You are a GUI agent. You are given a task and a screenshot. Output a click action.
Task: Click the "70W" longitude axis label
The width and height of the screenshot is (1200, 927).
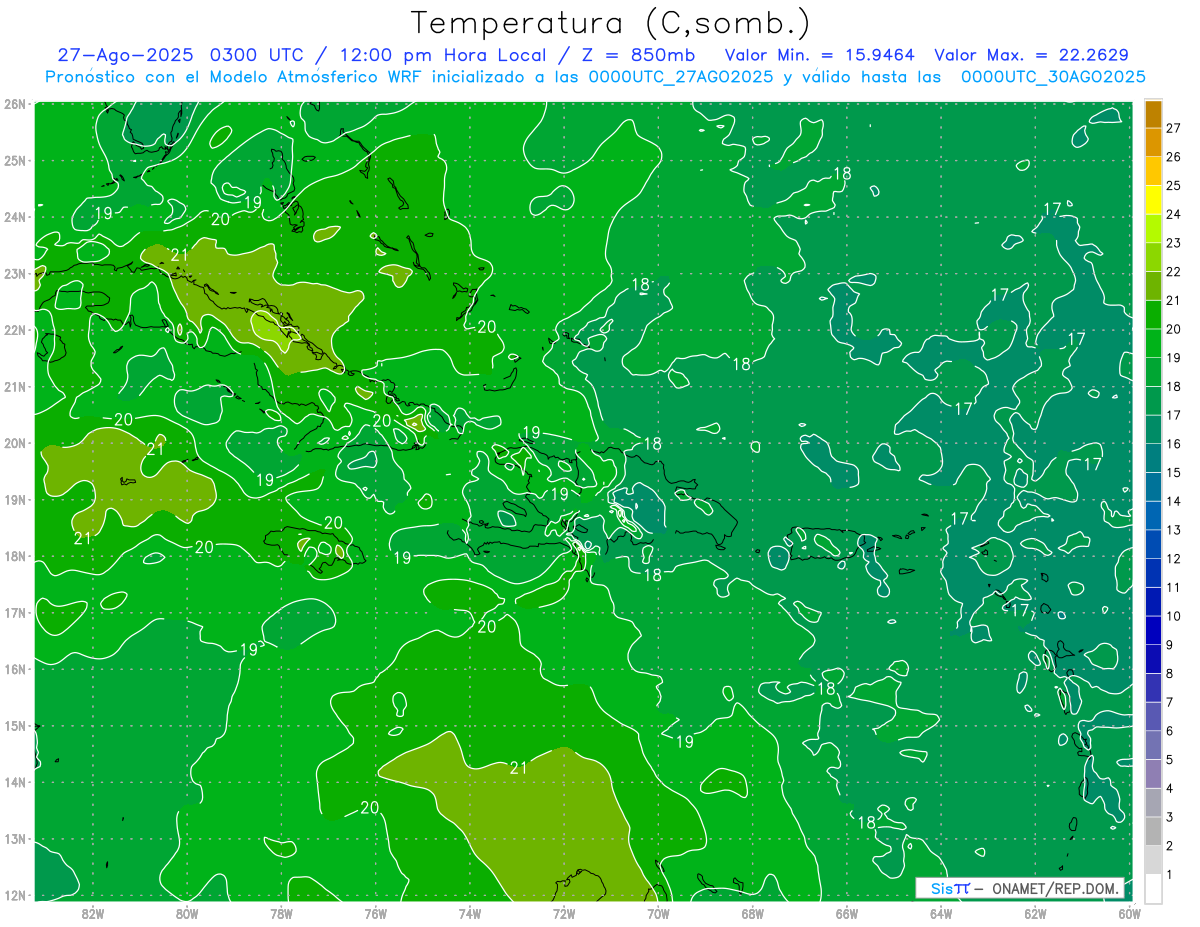(658, 912)
